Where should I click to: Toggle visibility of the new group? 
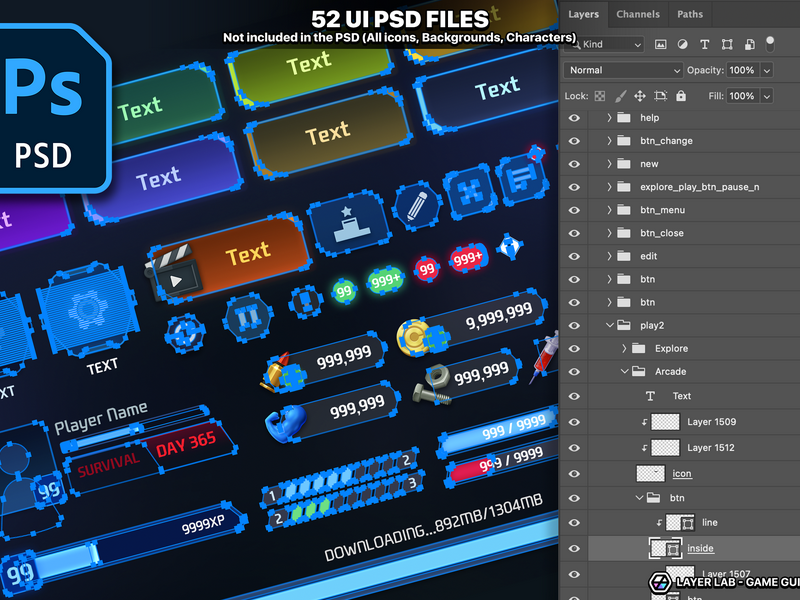(574, 164)
